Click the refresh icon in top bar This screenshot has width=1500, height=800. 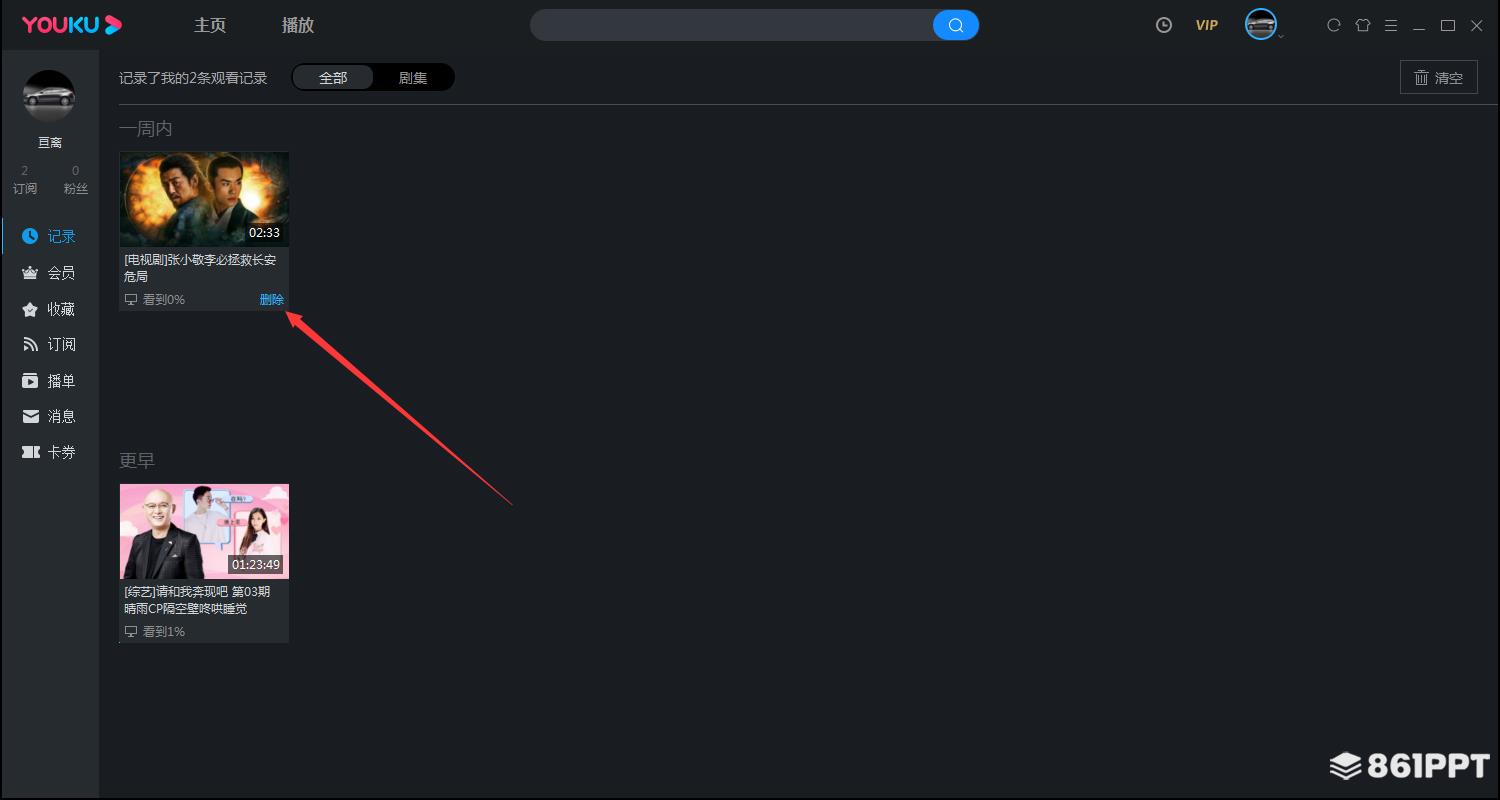pyautogui.click(x=1333, y=25)
